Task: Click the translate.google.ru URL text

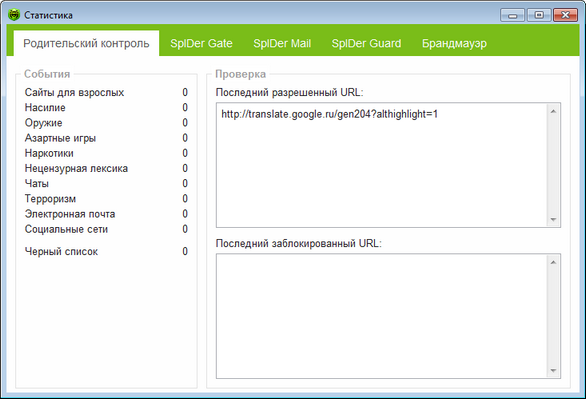Action: tap(329, 114)
